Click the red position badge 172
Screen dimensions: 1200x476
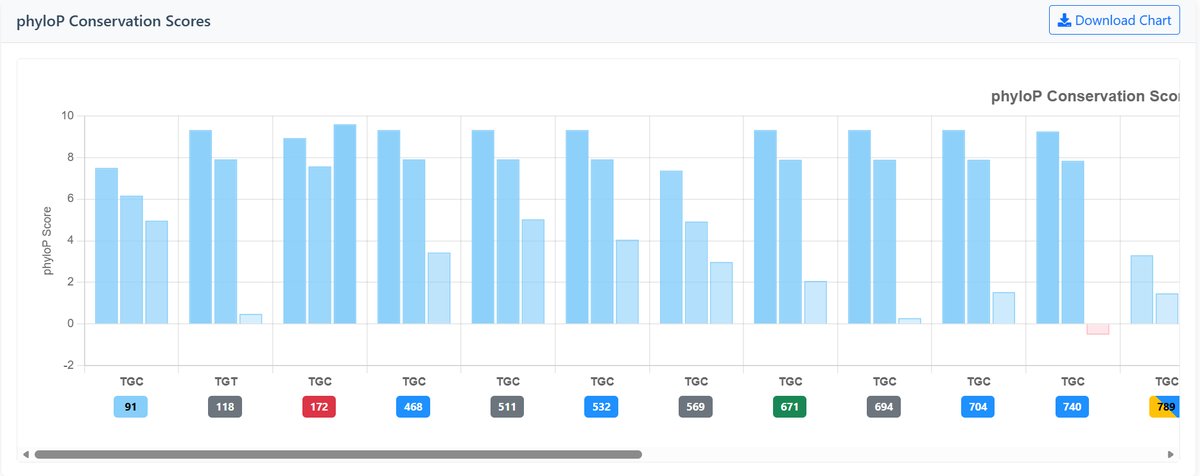pyautogui.click(x=319, y=407)
